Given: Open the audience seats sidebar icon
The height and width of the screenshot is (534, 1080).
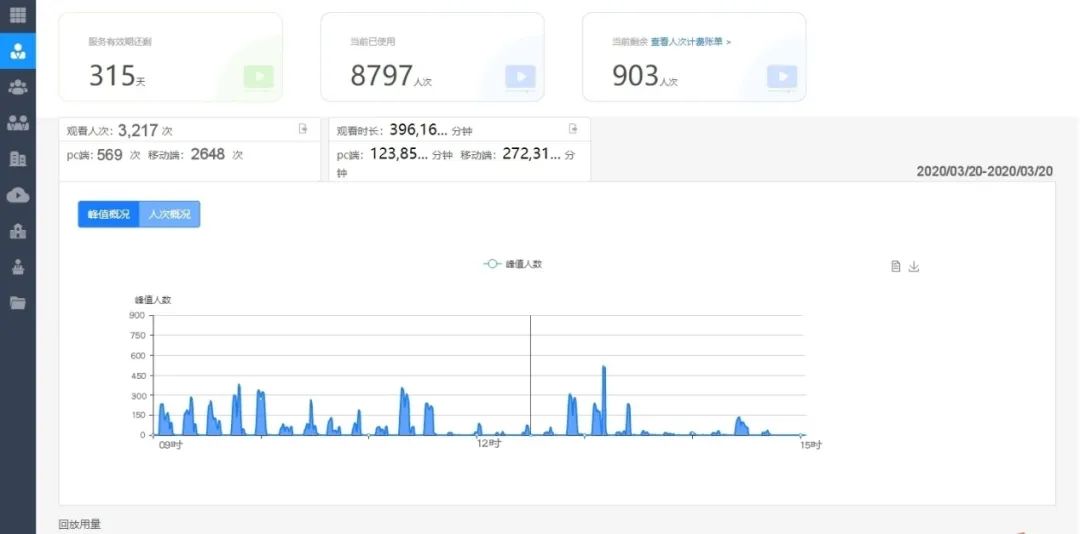Looking at the screenshot, I should click(18, 123).
